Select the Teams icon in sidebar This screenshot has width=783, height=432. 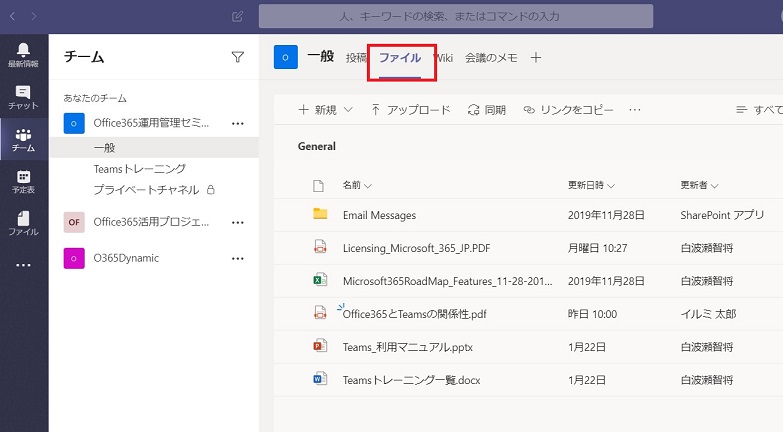click(23, 140)
